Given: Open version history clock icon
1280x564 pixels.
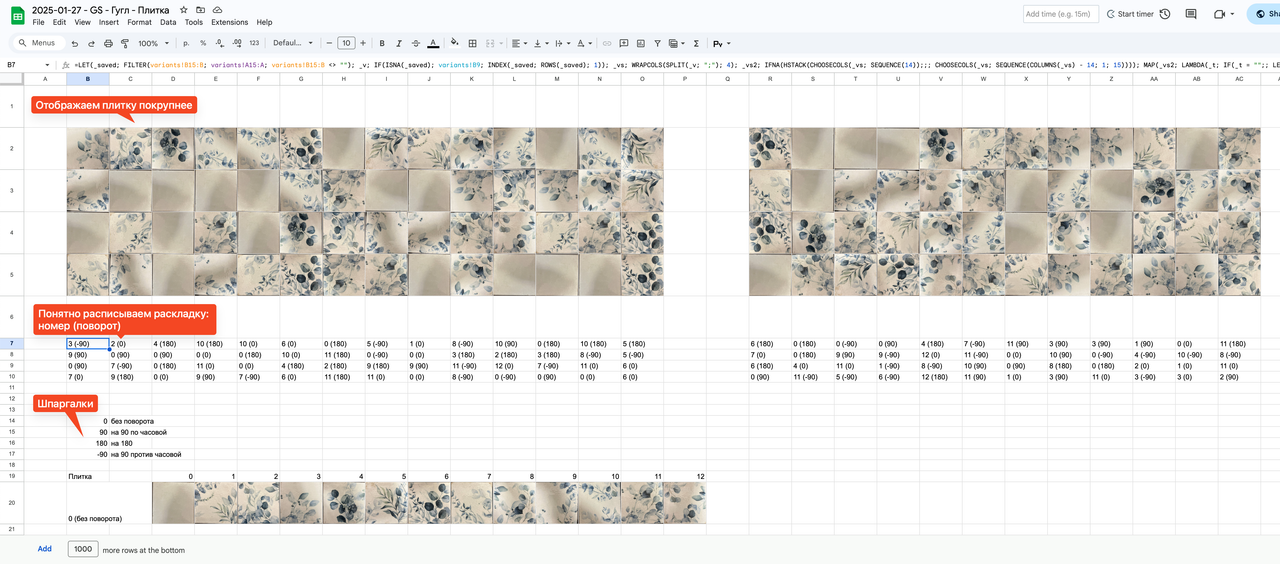Looking at the screenshot, I should (1165, 14).
